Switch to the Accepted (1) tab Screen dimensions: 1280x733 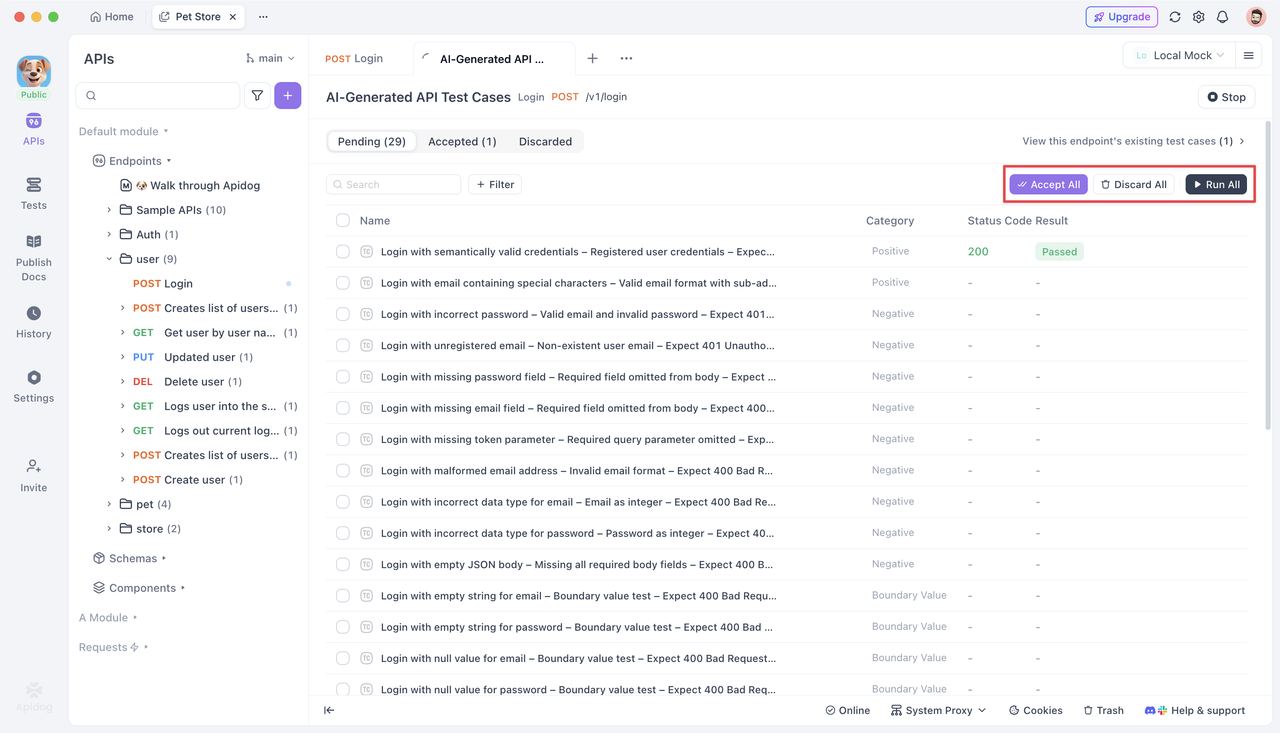pos(461,141)
